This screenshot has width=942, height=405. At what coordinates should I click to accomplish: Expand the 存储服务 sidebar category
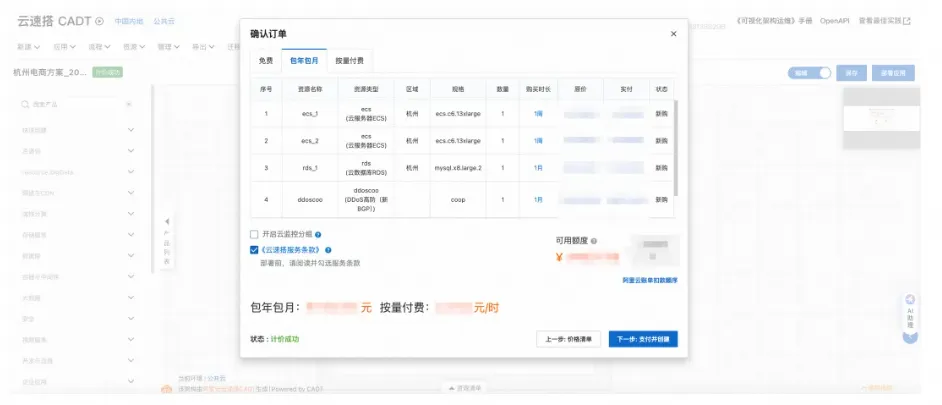(x=78, y=235)
